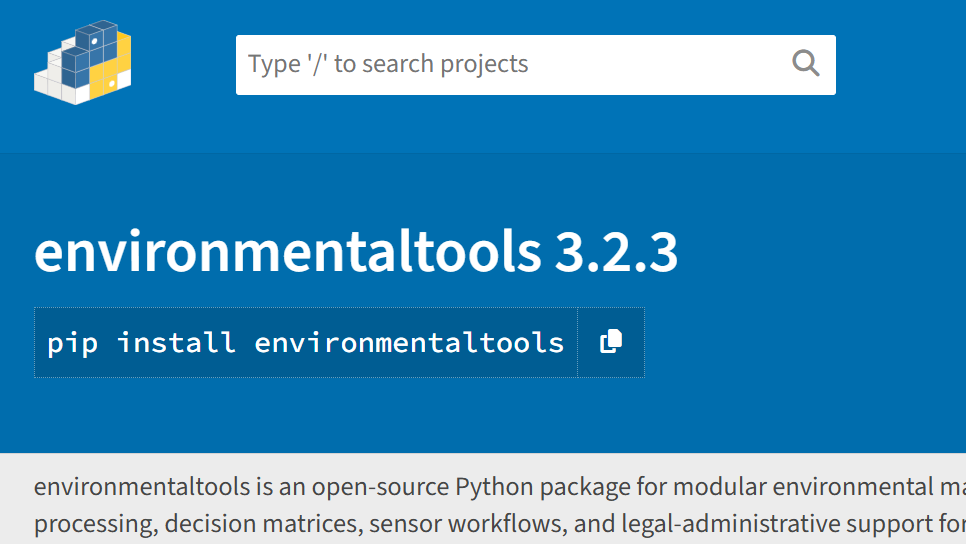Click the PyPI cube logo
Viewport: 966px width, 548px height.
click(x=83, y=62)
